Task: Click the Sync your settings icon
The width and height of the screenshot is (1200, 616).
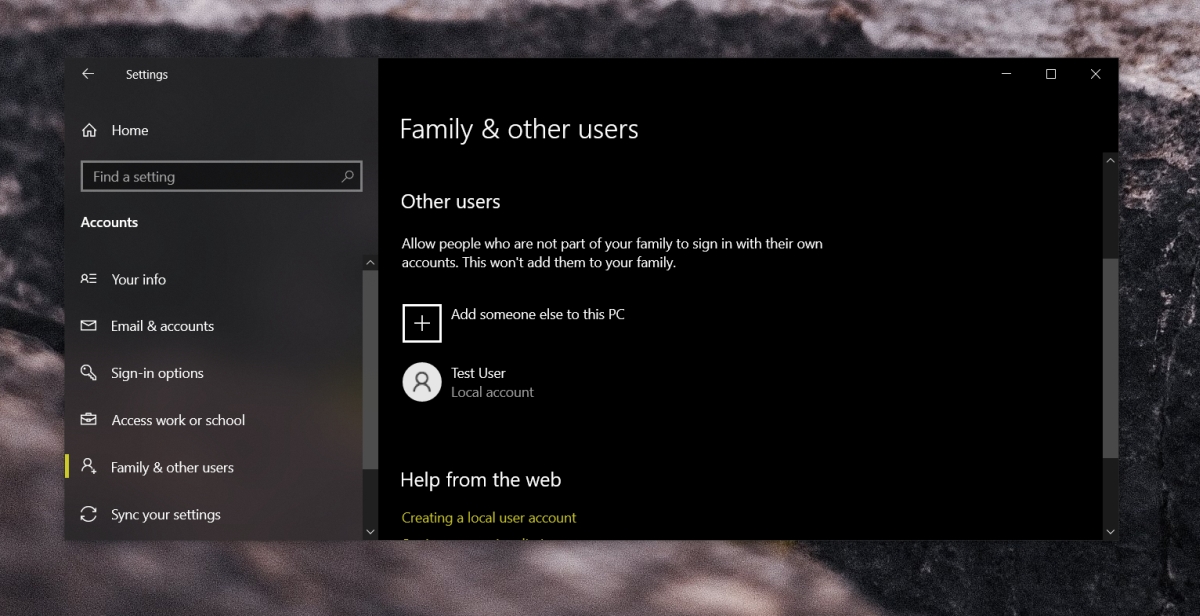Action: (x=89, y=514)
